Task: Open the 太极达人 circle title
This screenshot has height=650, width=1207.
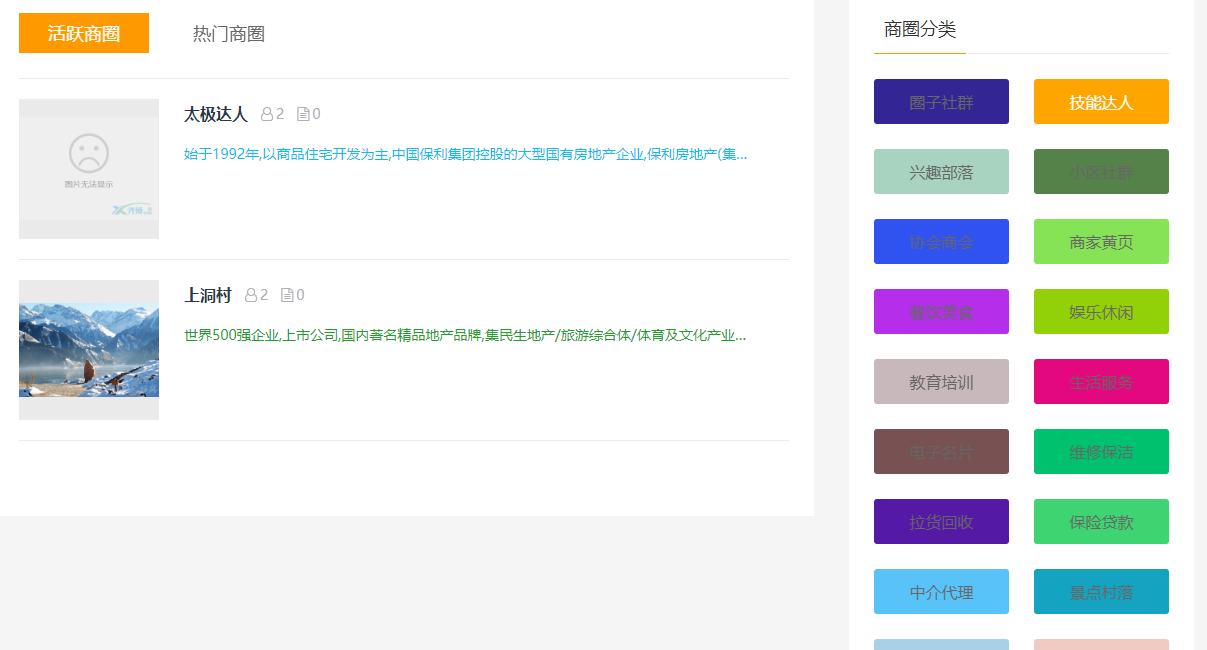Action: click(x=215, y=114)
